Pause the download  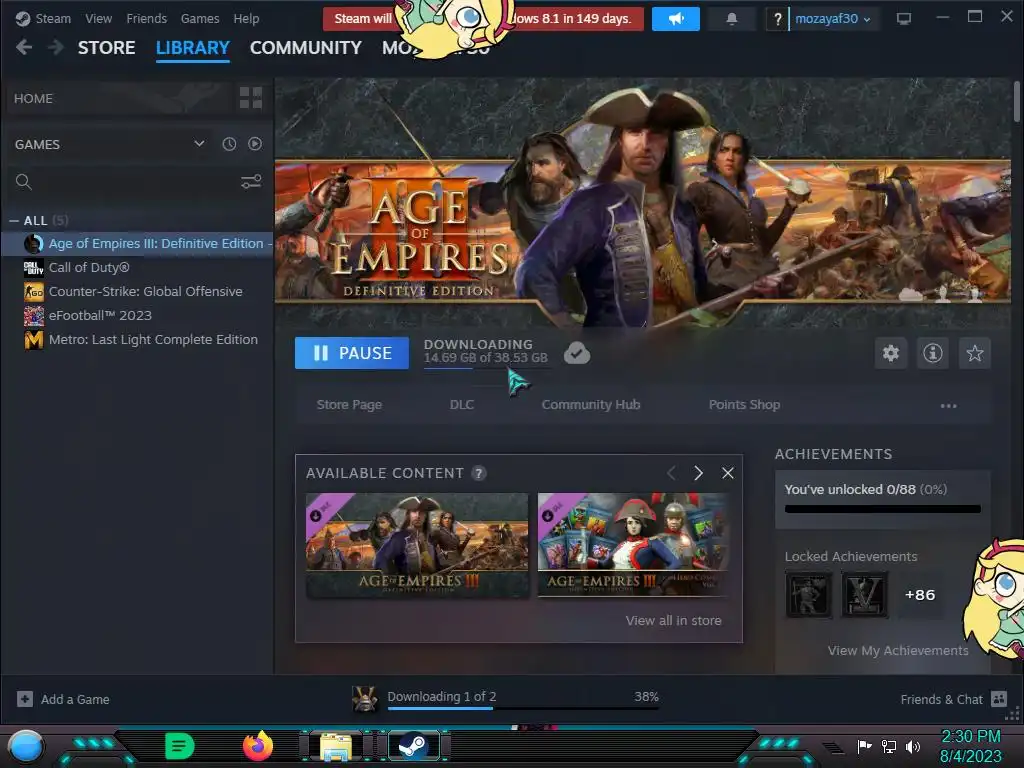(351, 353)
